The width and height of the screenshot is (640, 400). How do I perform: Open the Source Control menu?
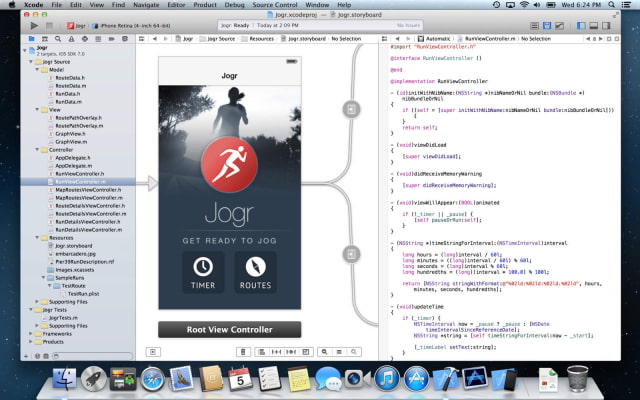pos(274,5)
